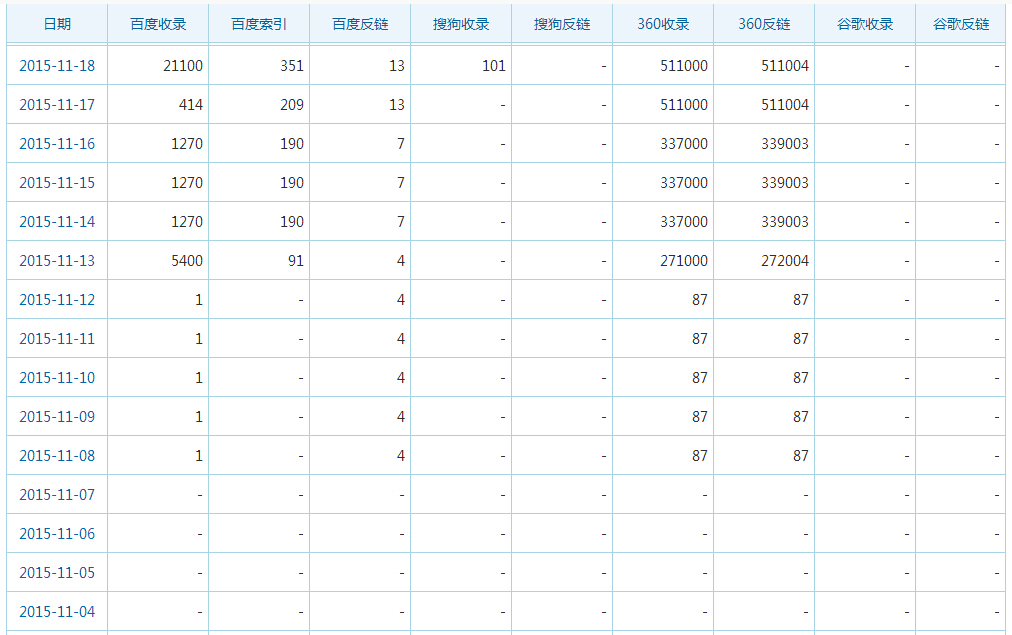Select 7 in the 2015-11-16 row
The image size is (1012, 635).
click(x=401, y=144)
